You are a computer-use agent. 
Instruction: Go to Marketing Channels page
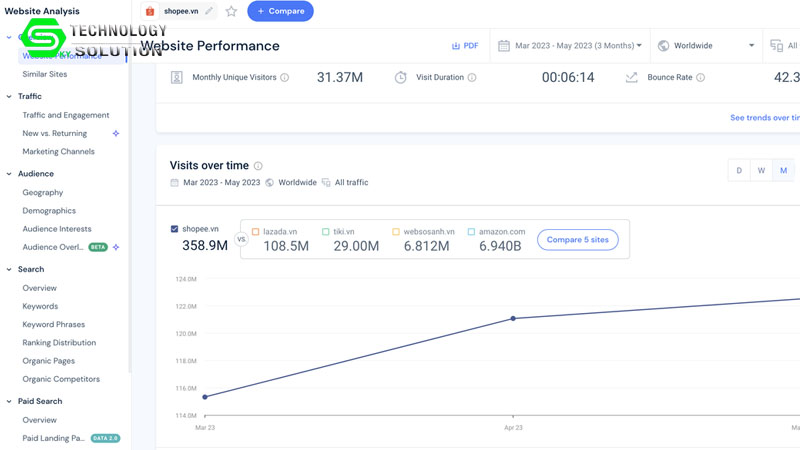click(x=58, y=152)
